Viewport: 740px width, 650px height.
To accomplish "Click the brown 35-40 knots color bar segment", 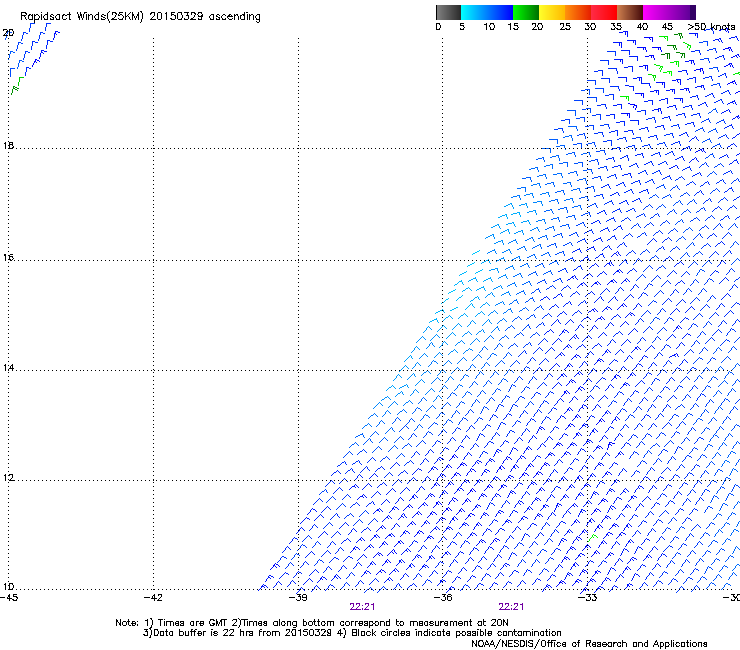I will [x=630, y=12].
